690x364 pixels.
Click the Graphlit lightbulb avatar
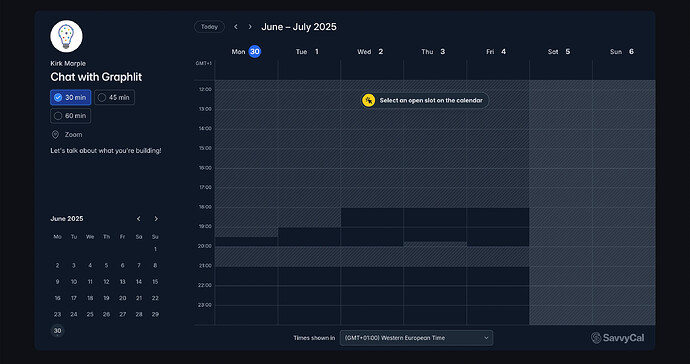pyautogui.click(x=66, y=36)
